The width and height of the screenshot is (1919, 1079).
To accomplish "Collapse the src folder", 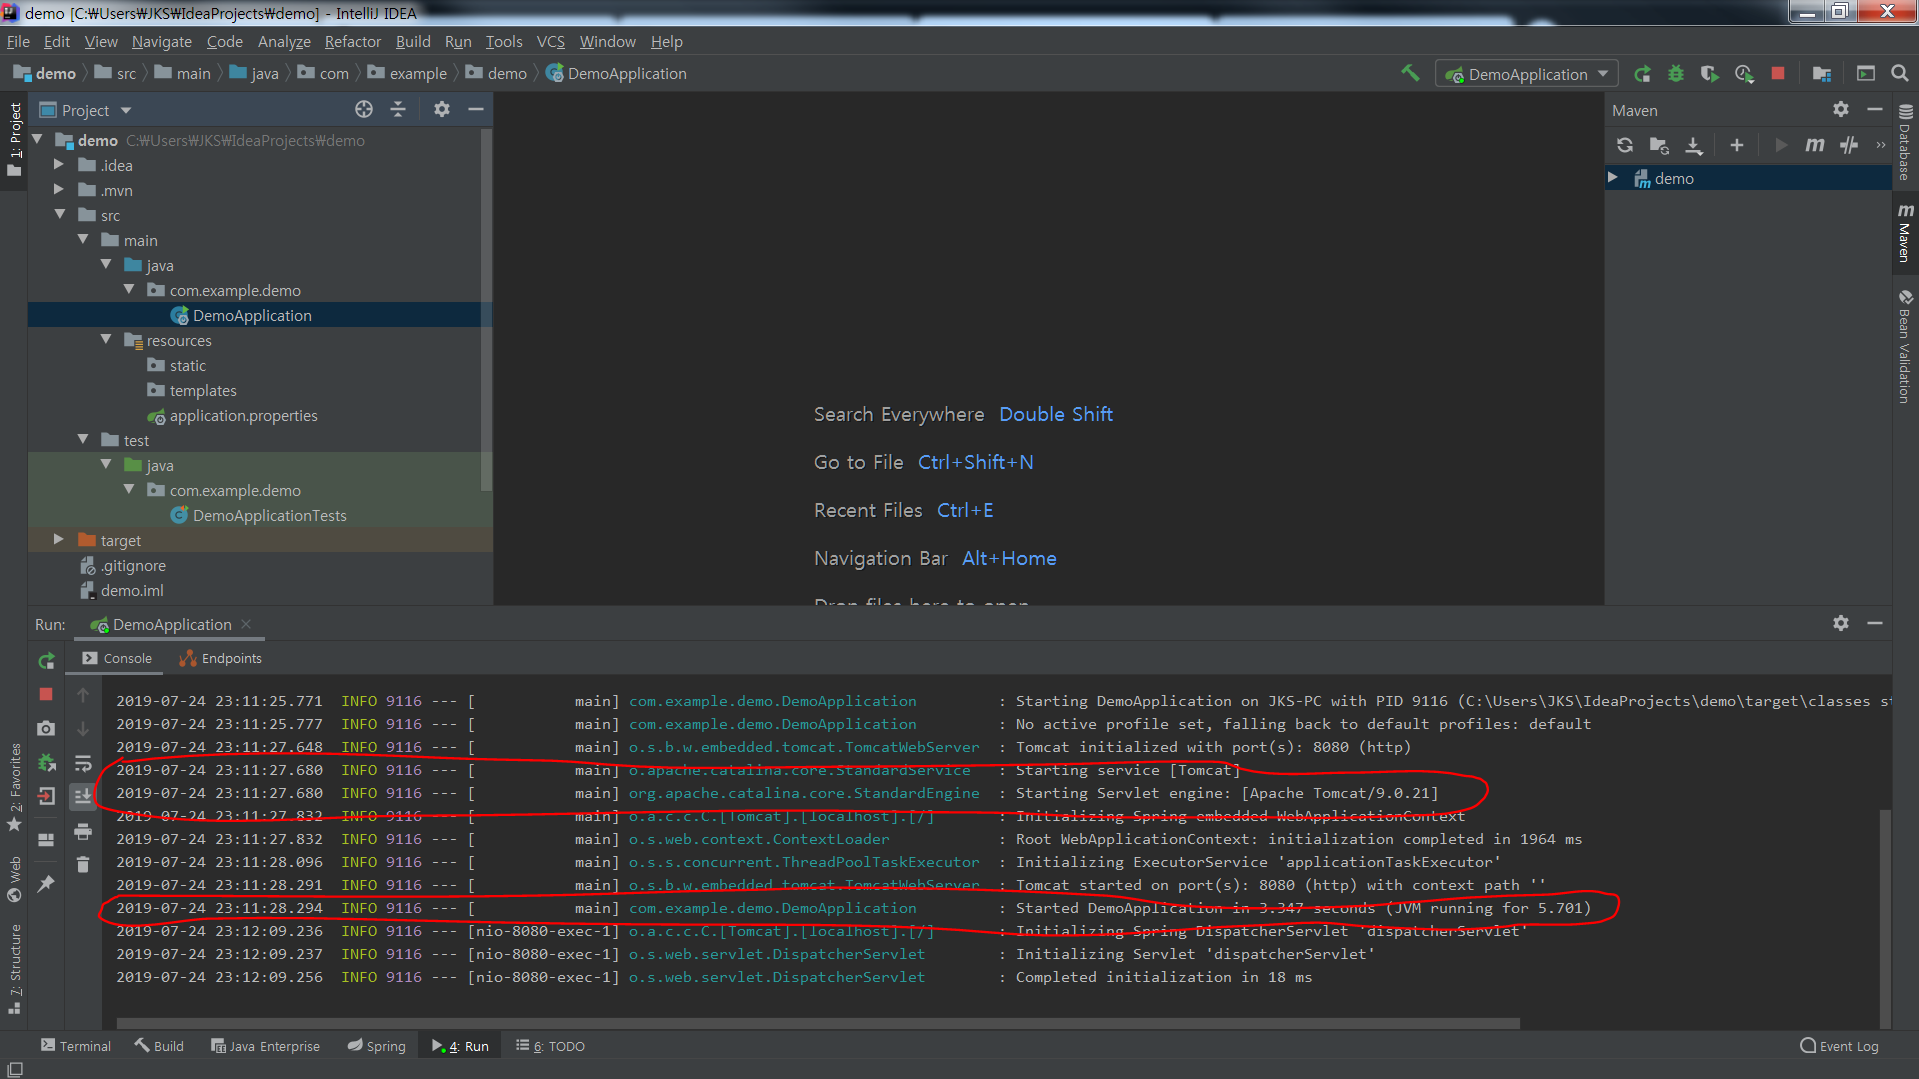I will tap(59, 214).
